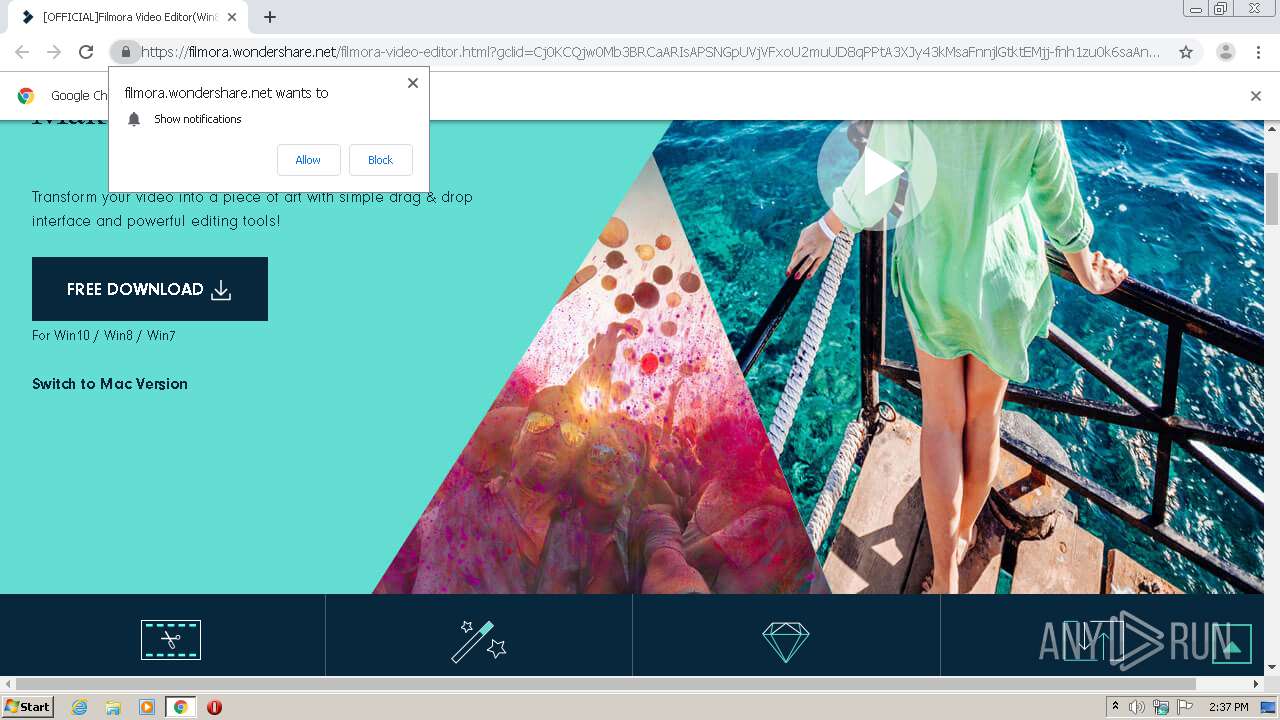The height and width of the screenshot is (720, 1280).
Task: Show hidden system tray icons
Action: point(1116,707)
